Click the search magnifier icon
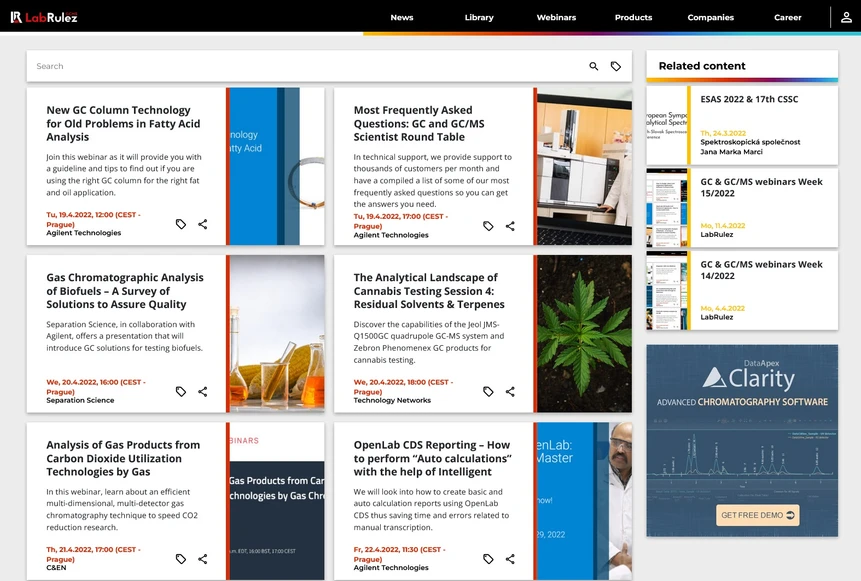Screen dimensions: 861x581 pyautogui.click(x=594, y=66)
